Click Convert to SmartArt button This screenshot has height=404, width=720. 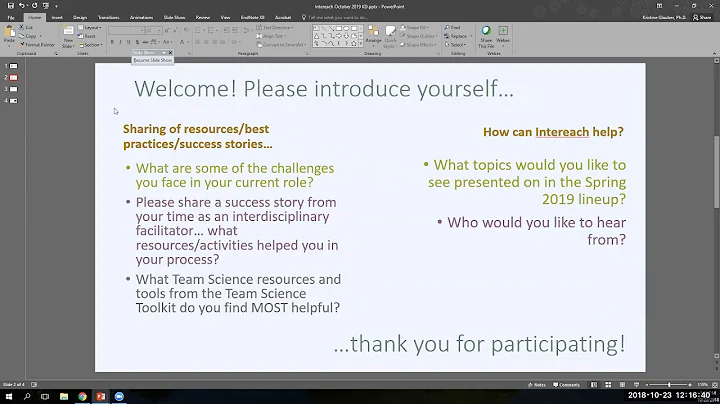pos(281,45)
